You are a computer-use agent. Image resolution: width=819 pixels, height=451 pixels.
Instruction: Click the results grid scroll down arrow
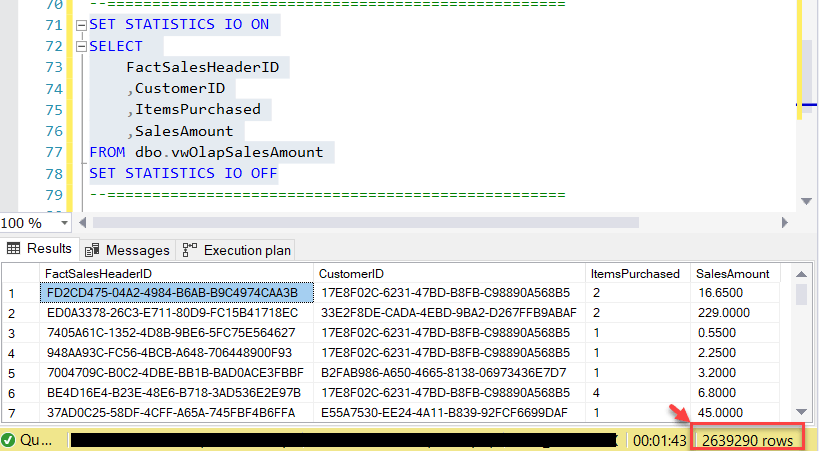click(x=801, y=412)
